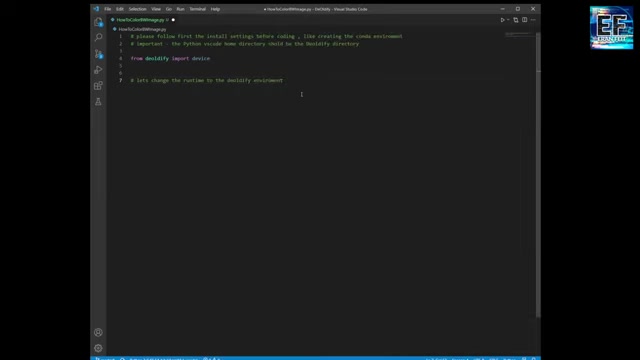The width and height of the screenshot is (640, 360).
Task: Click the HowToColorBWimage.py breadcrumb
Action: (142, 29)
